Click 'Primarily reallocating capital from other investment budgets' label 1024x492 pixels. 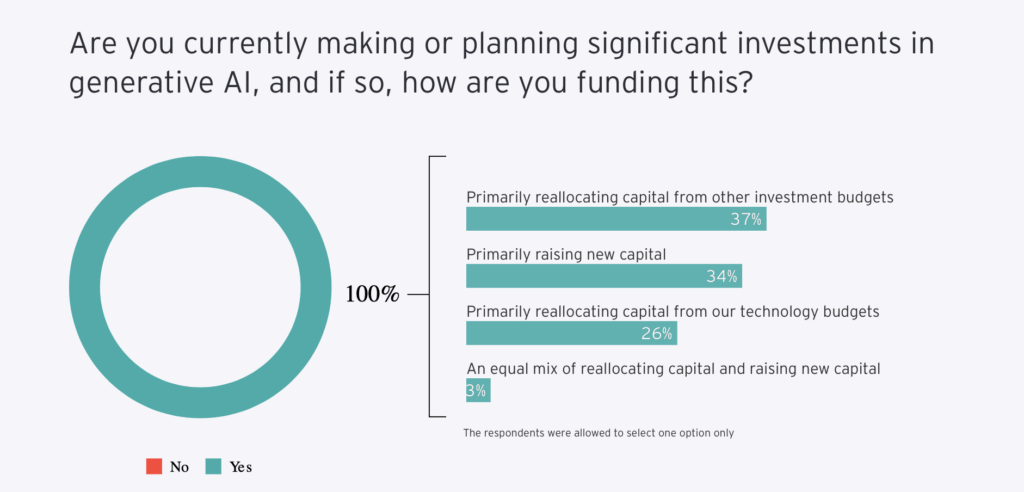coord(679,197)
